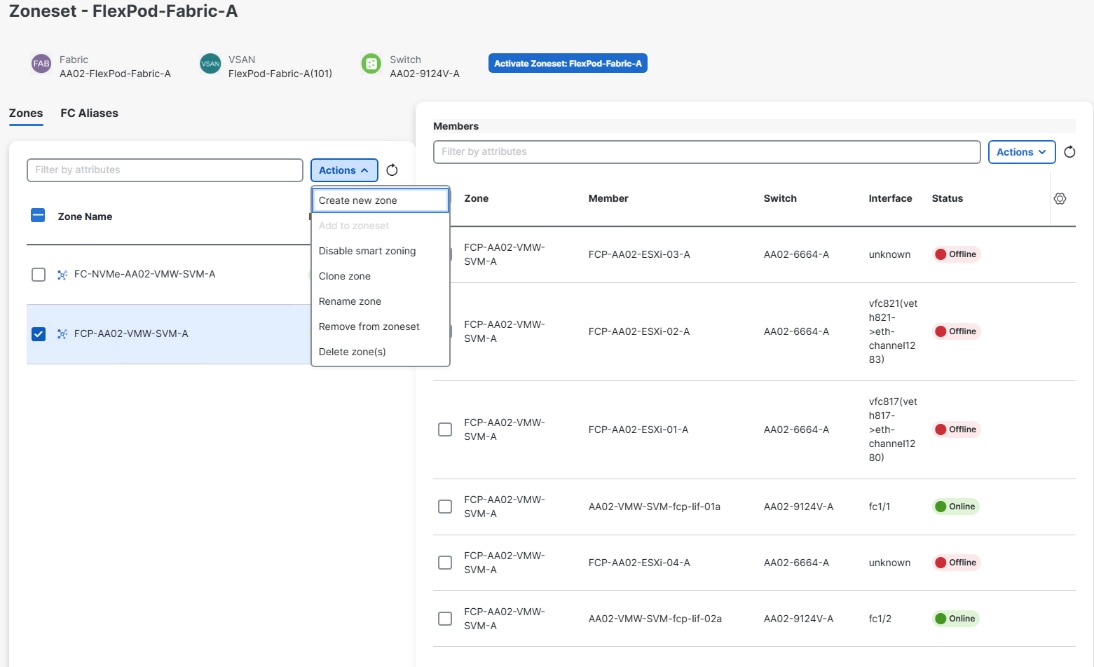Choose Delete zone(s)

coord(380,351)
